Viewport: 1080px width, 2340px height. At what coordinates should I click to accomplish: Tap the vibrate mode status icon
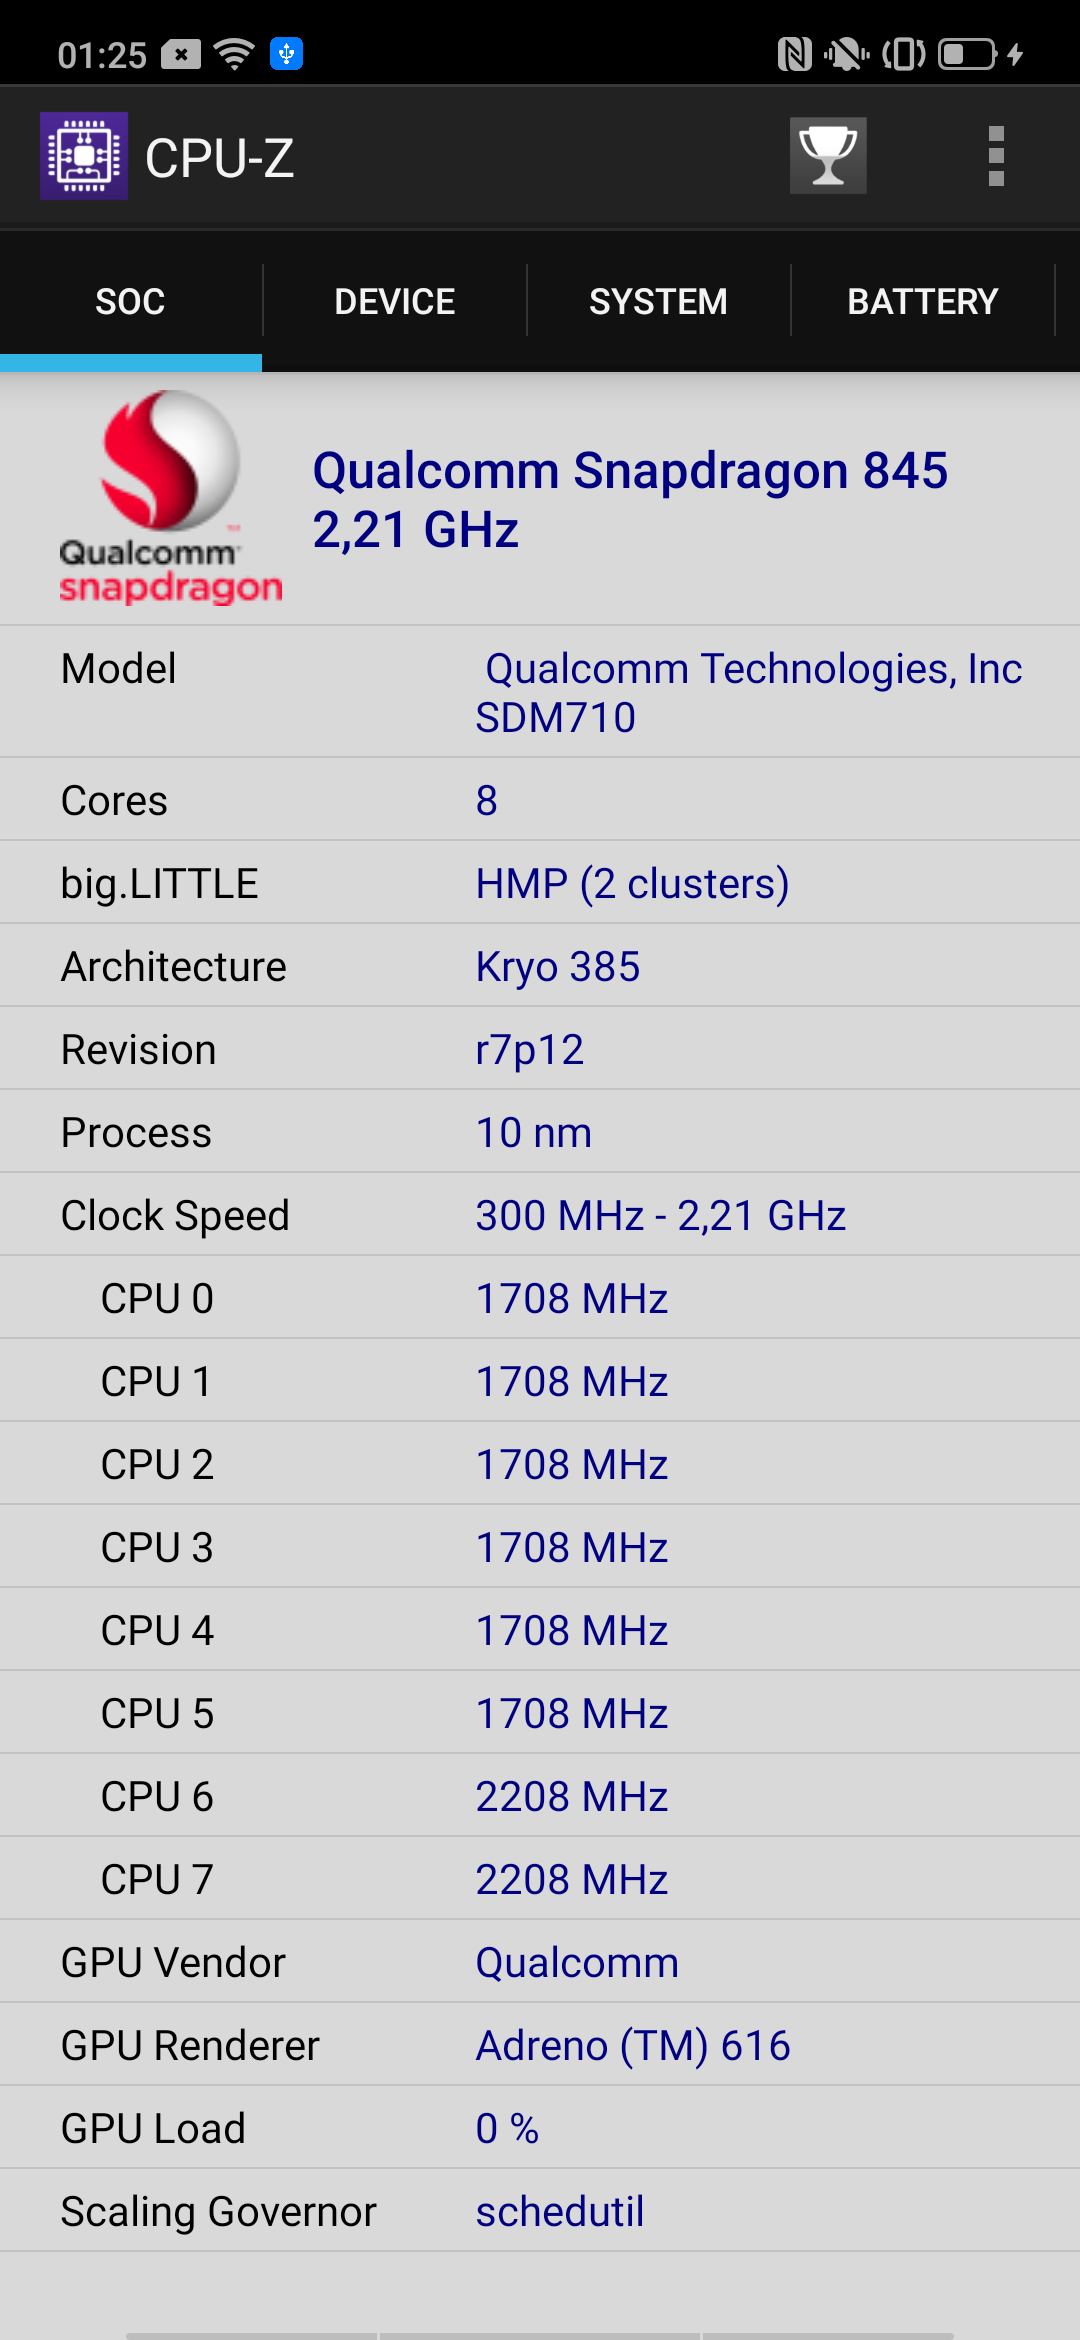coord(903,54)
